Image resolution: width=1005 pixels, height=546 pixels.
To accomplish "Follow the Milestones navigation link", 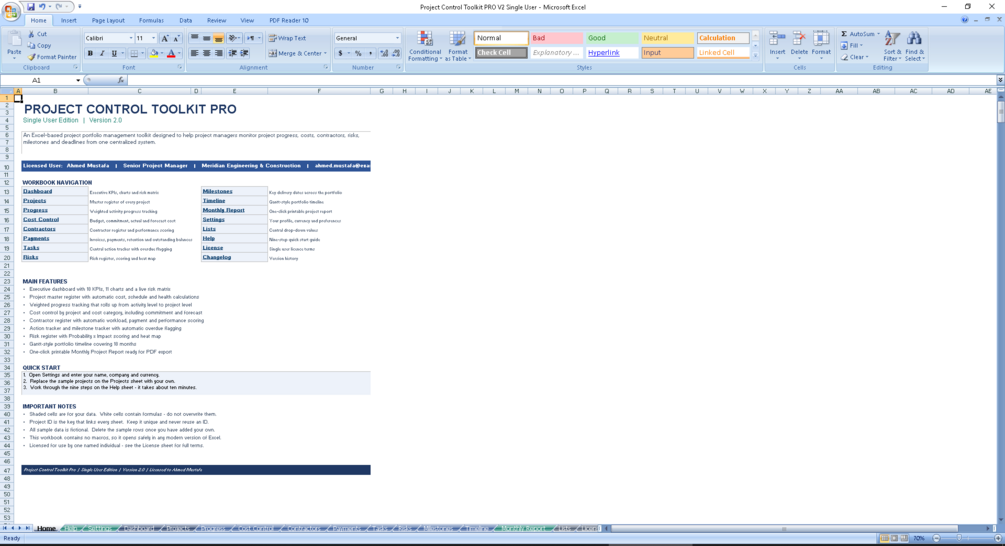I will pyautogui.click(x=217, y=191).
